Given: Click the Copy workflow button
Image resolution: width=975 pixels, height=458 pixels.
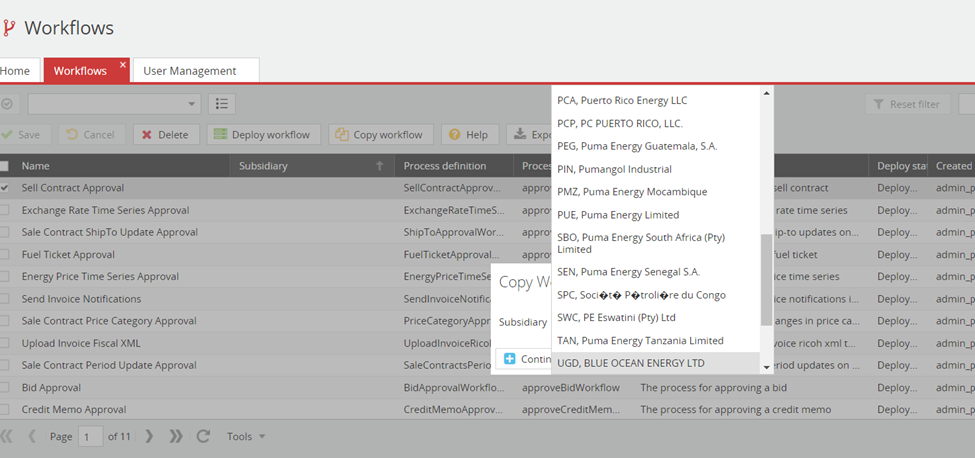Looking at the screenshot, I should pos(379,134).
